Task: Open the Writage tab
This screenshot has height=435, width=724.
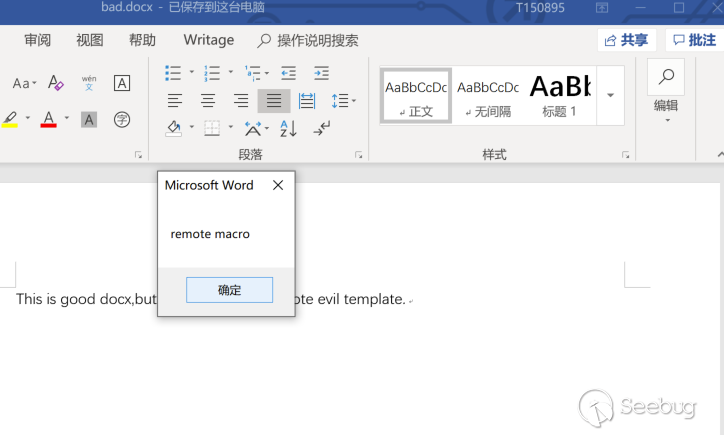Action: pos(209,40)
